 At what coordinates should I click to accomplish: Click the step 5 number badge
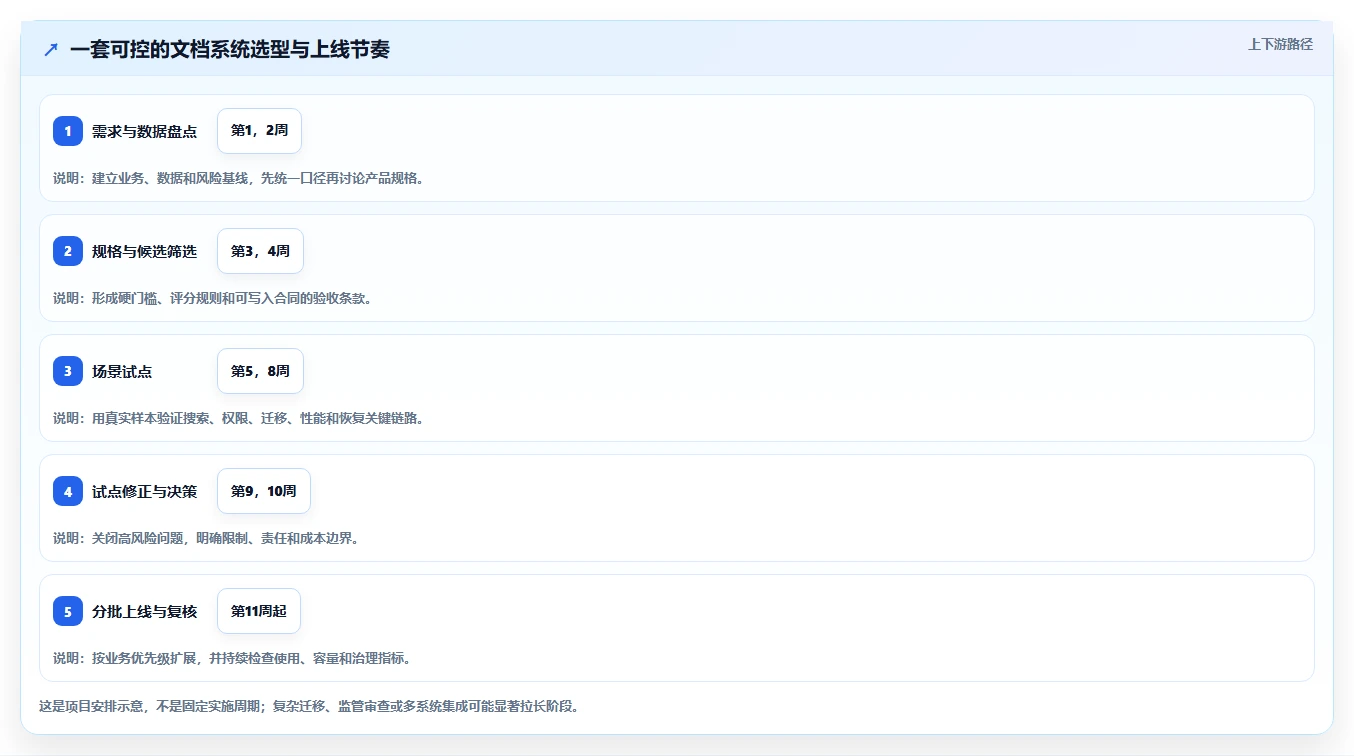[68, 611]
